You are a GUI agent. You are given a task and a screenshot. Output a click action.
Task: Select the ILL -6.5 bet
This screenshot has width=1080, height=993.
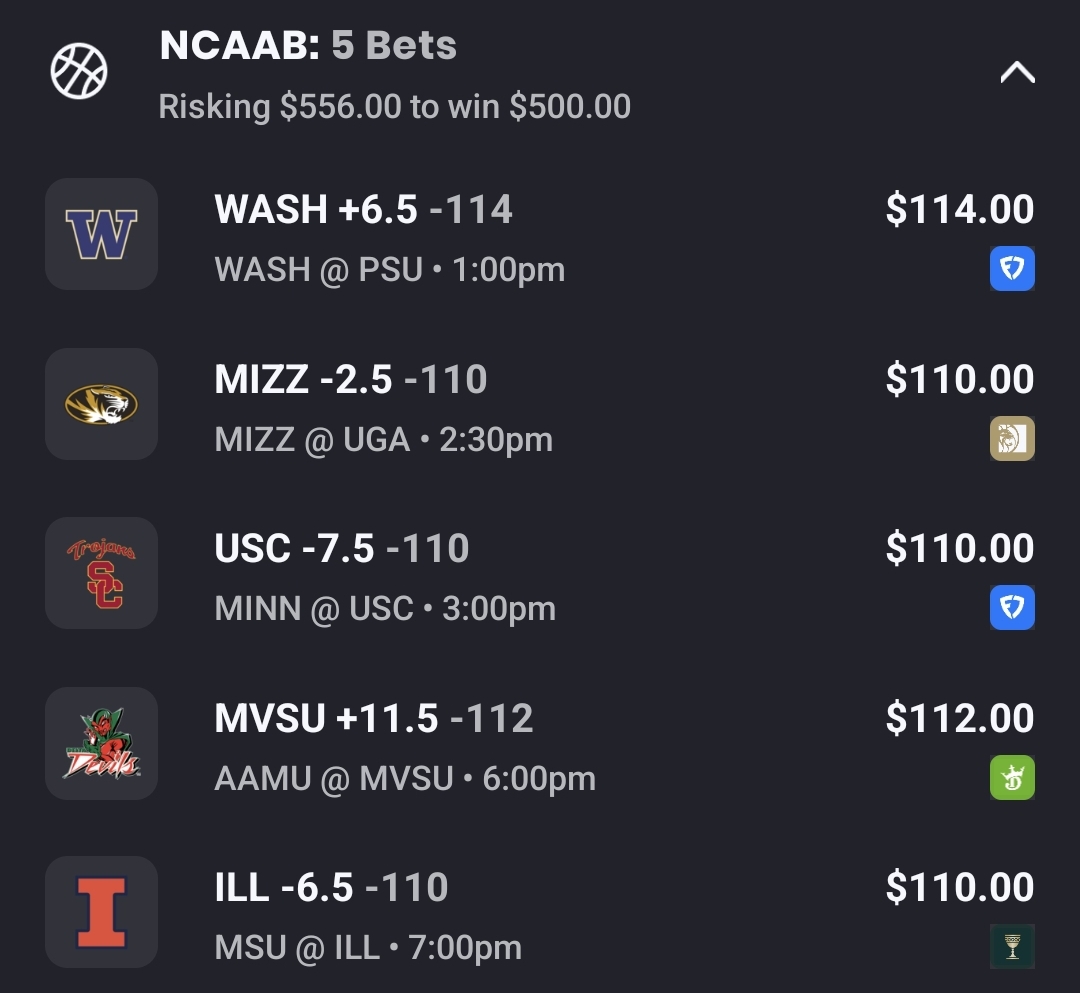click(x=331, y=888)
